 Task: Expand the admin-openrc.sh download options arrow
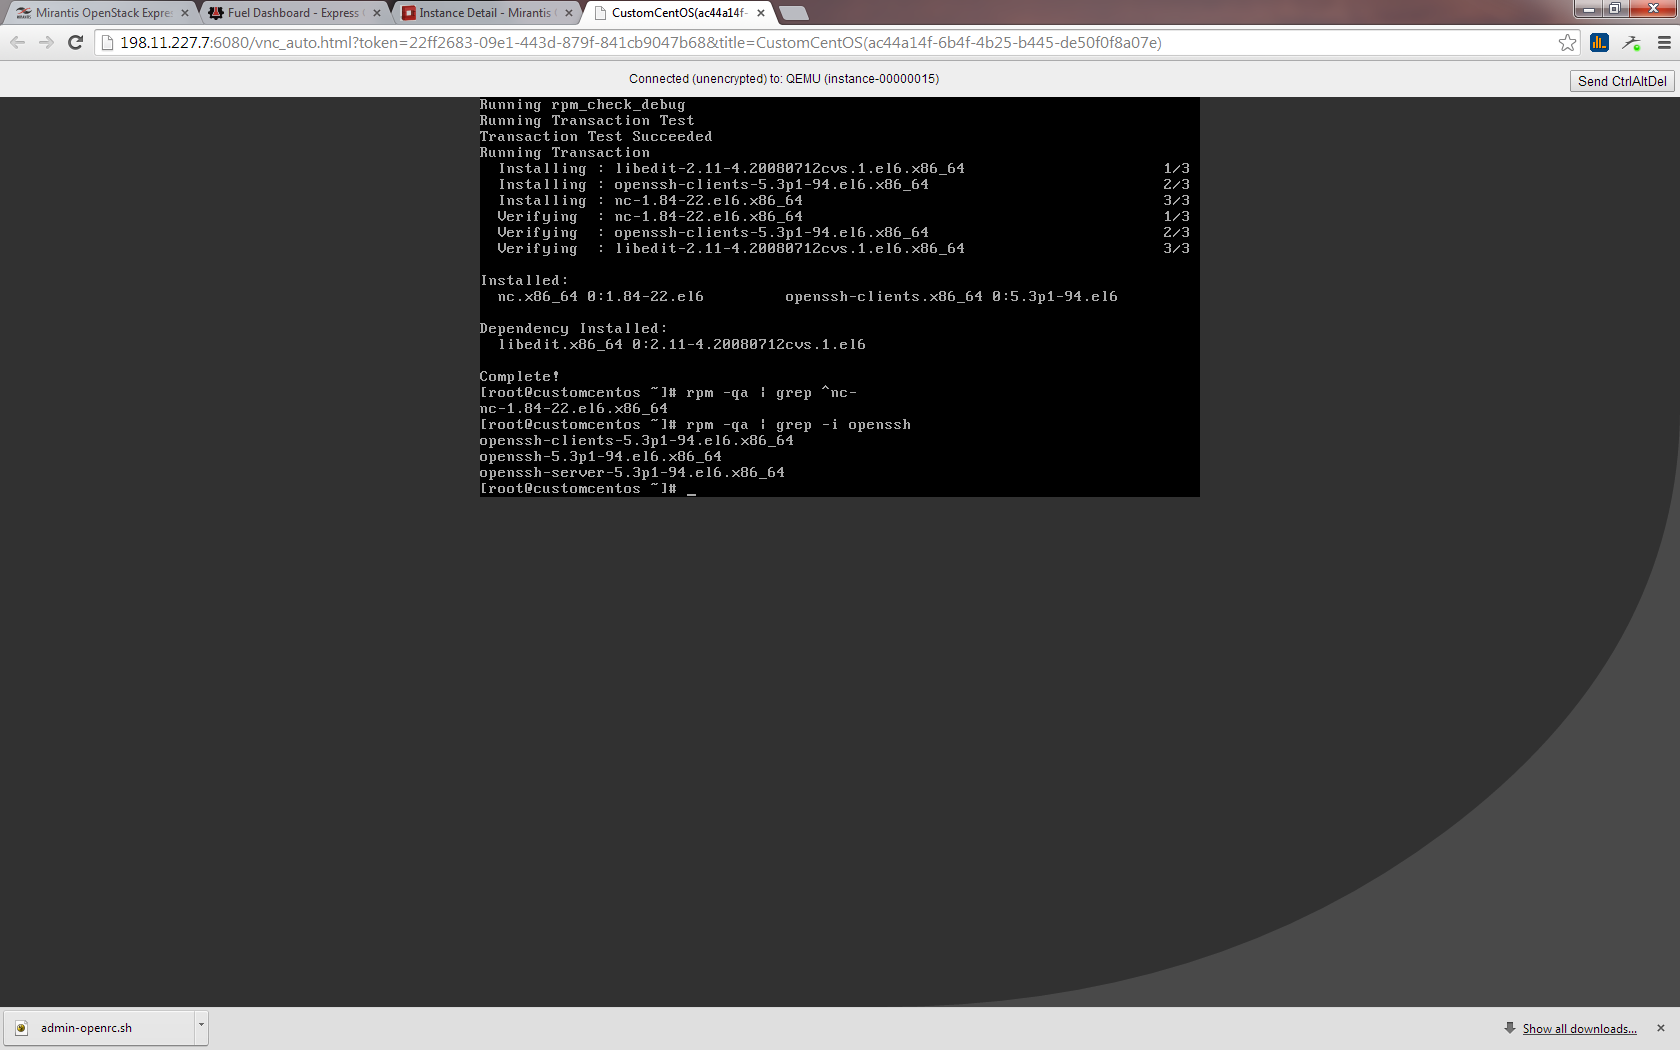(201, 1026)
